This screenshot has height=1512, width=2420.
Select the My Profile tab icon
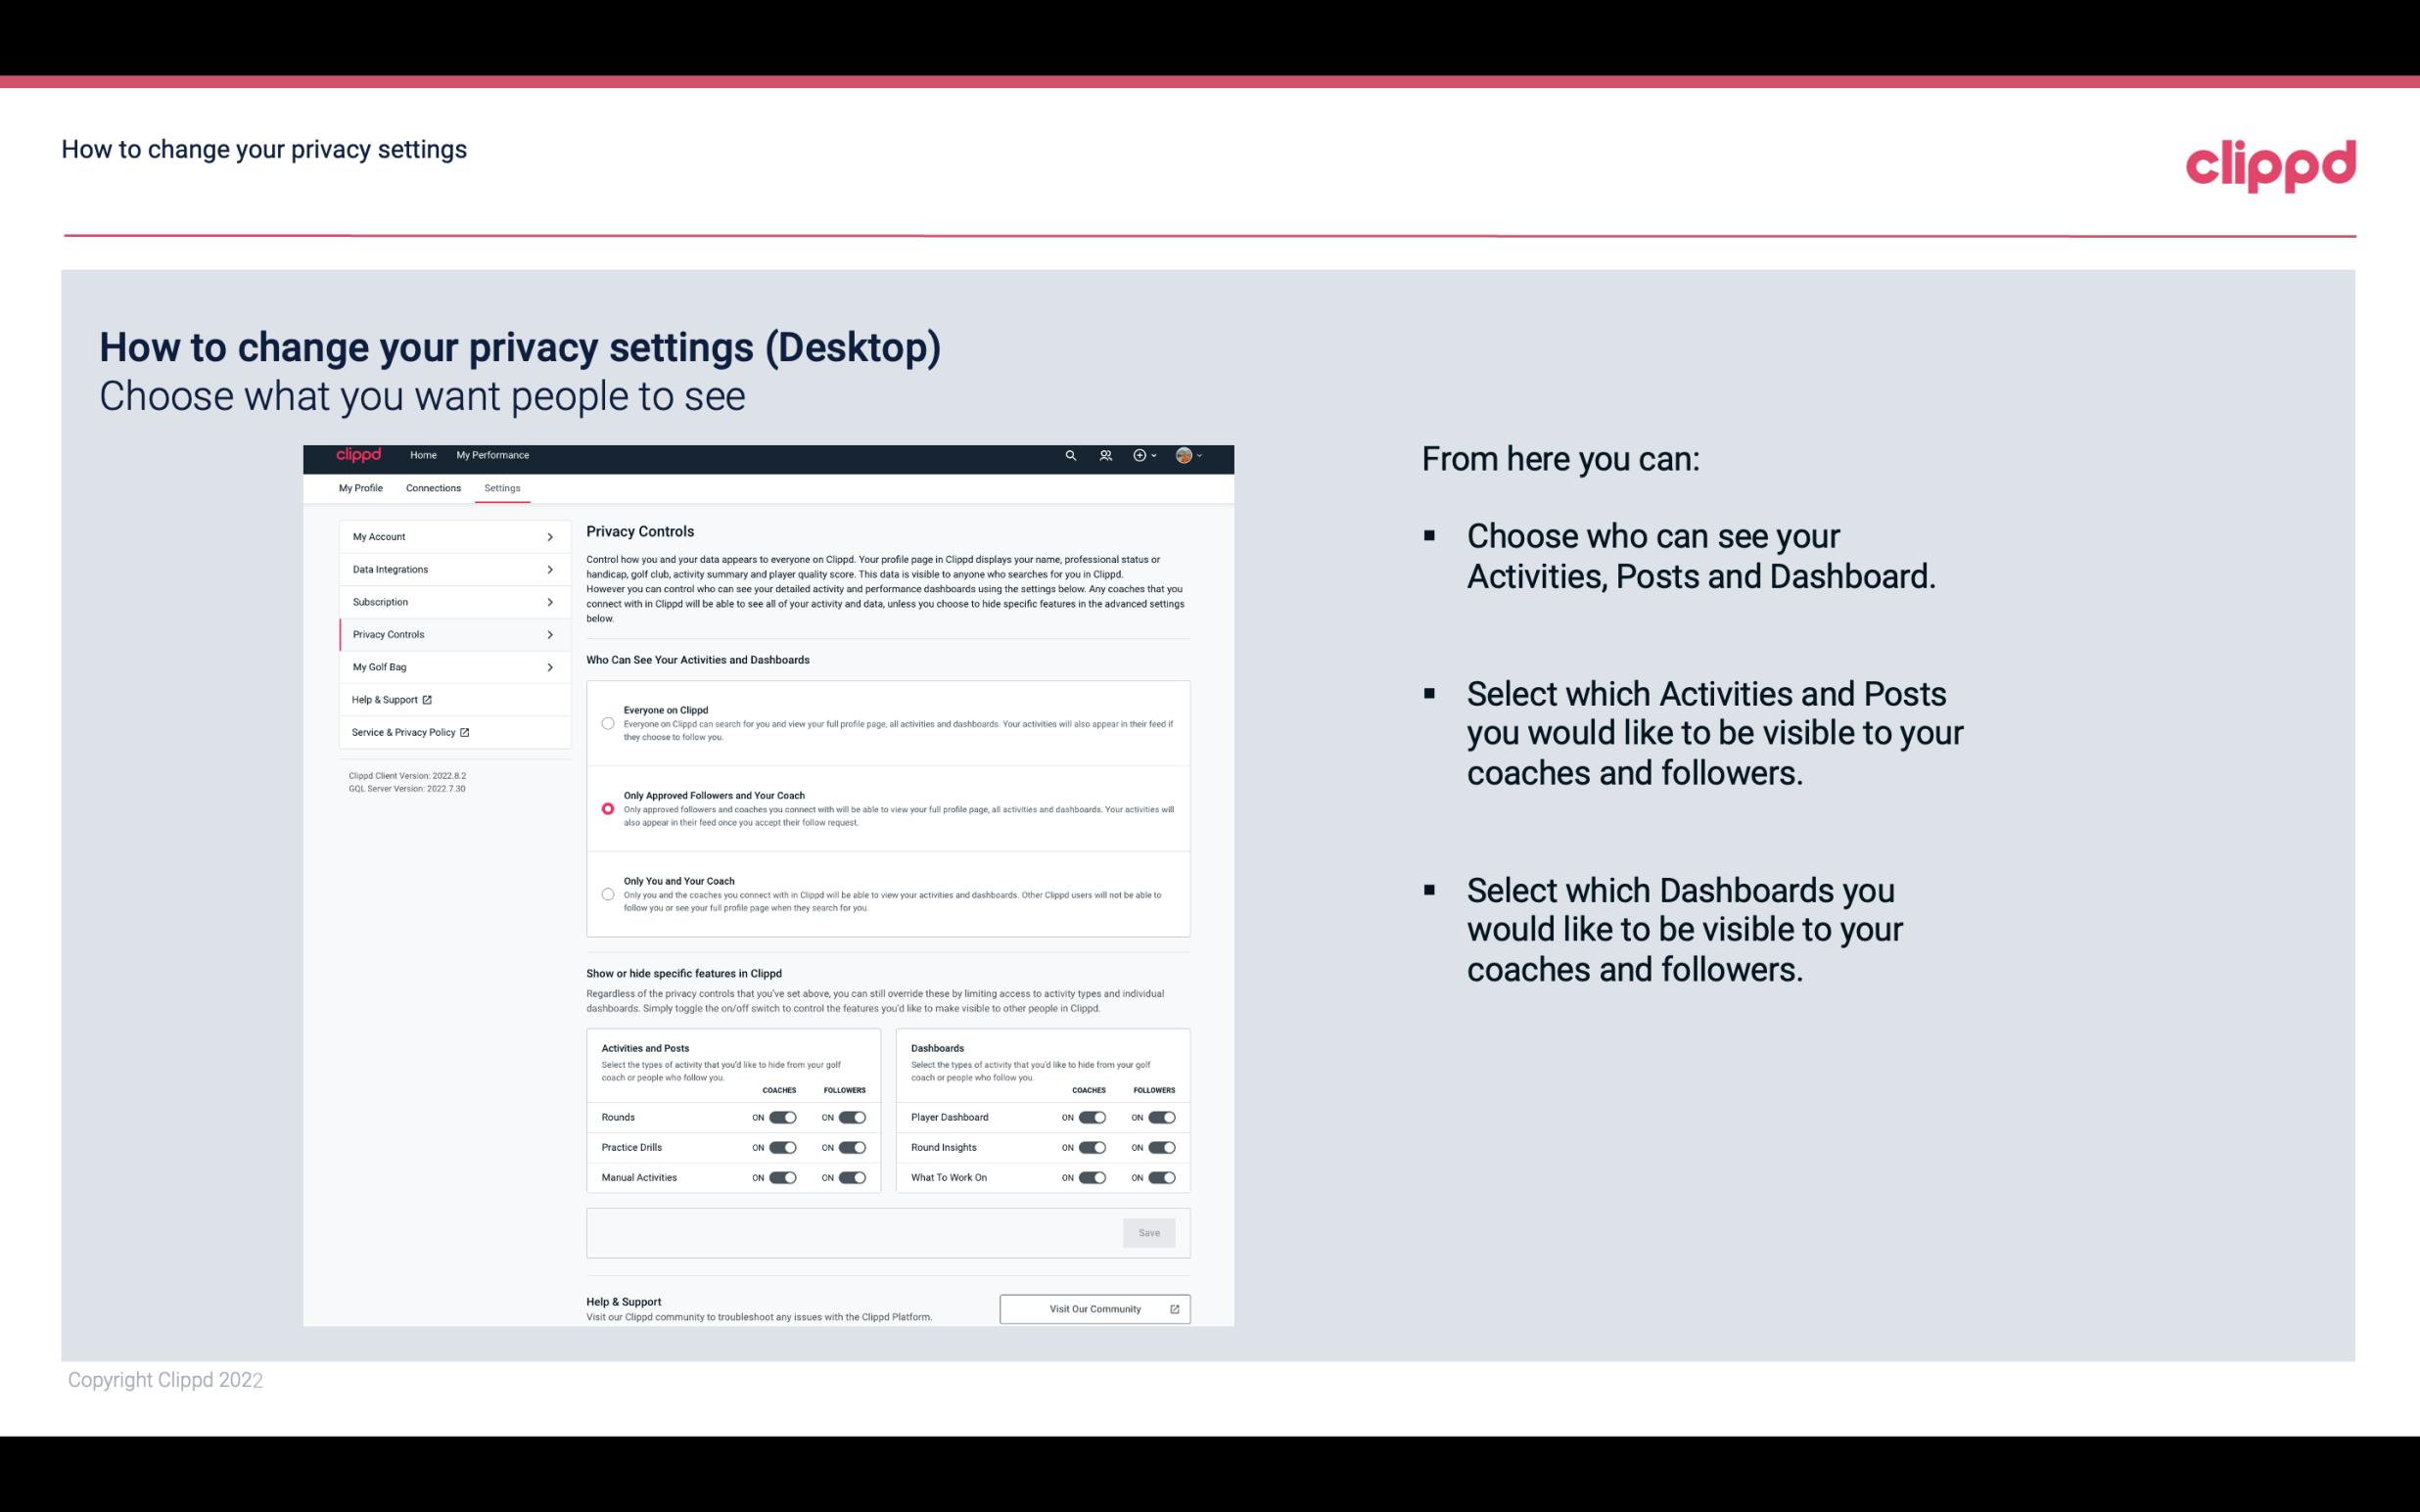[360, 487]
